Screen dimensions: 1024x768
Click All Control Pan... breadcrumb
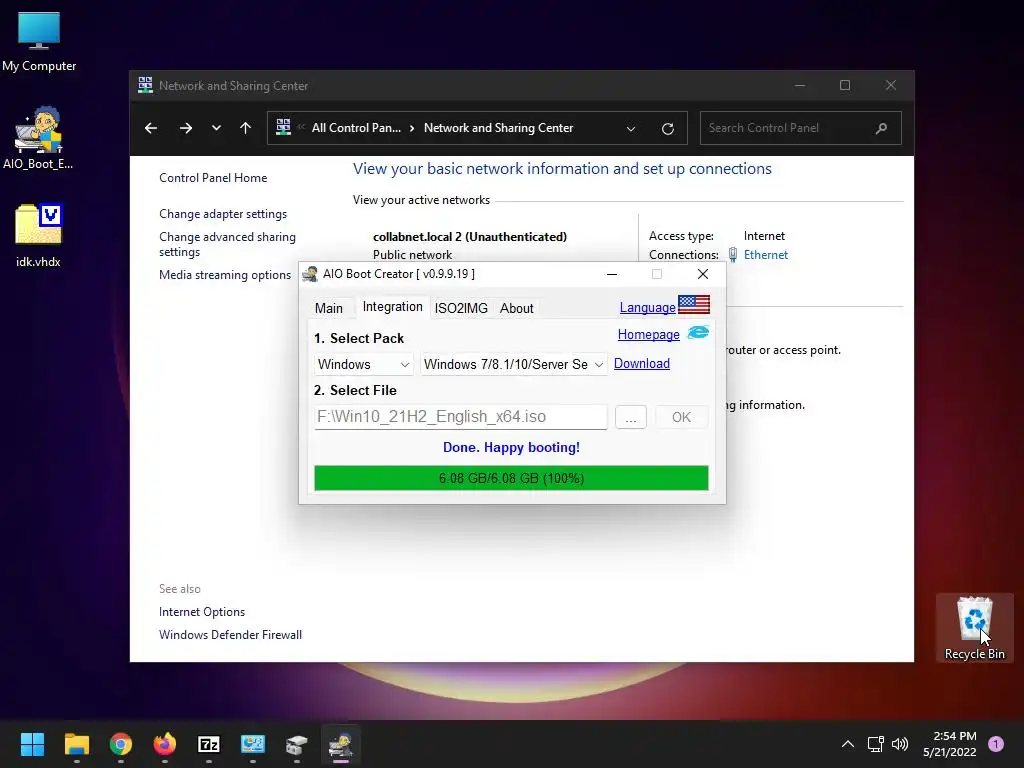[x=356, y=128]
